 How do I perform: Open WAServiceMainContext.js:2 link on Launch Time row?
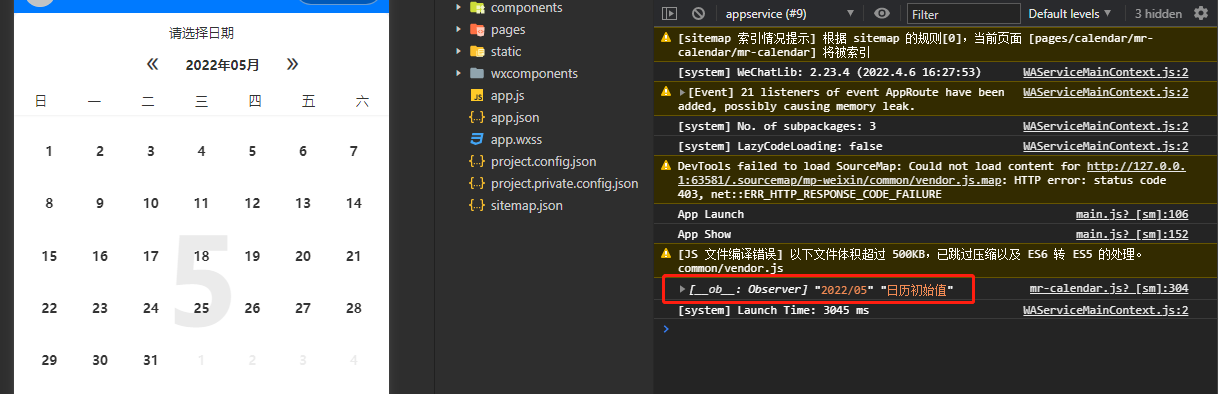click(x=1106, y=310)
